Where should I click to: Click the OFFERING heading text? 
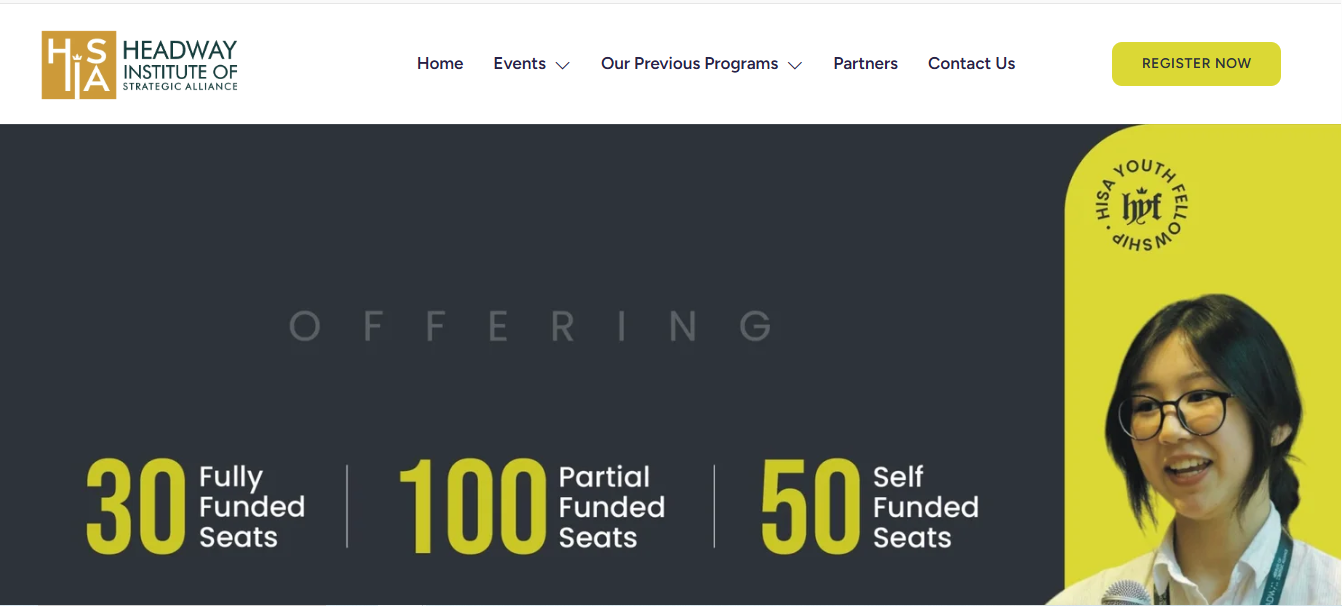pyautogui.click(x=531, y=326)
